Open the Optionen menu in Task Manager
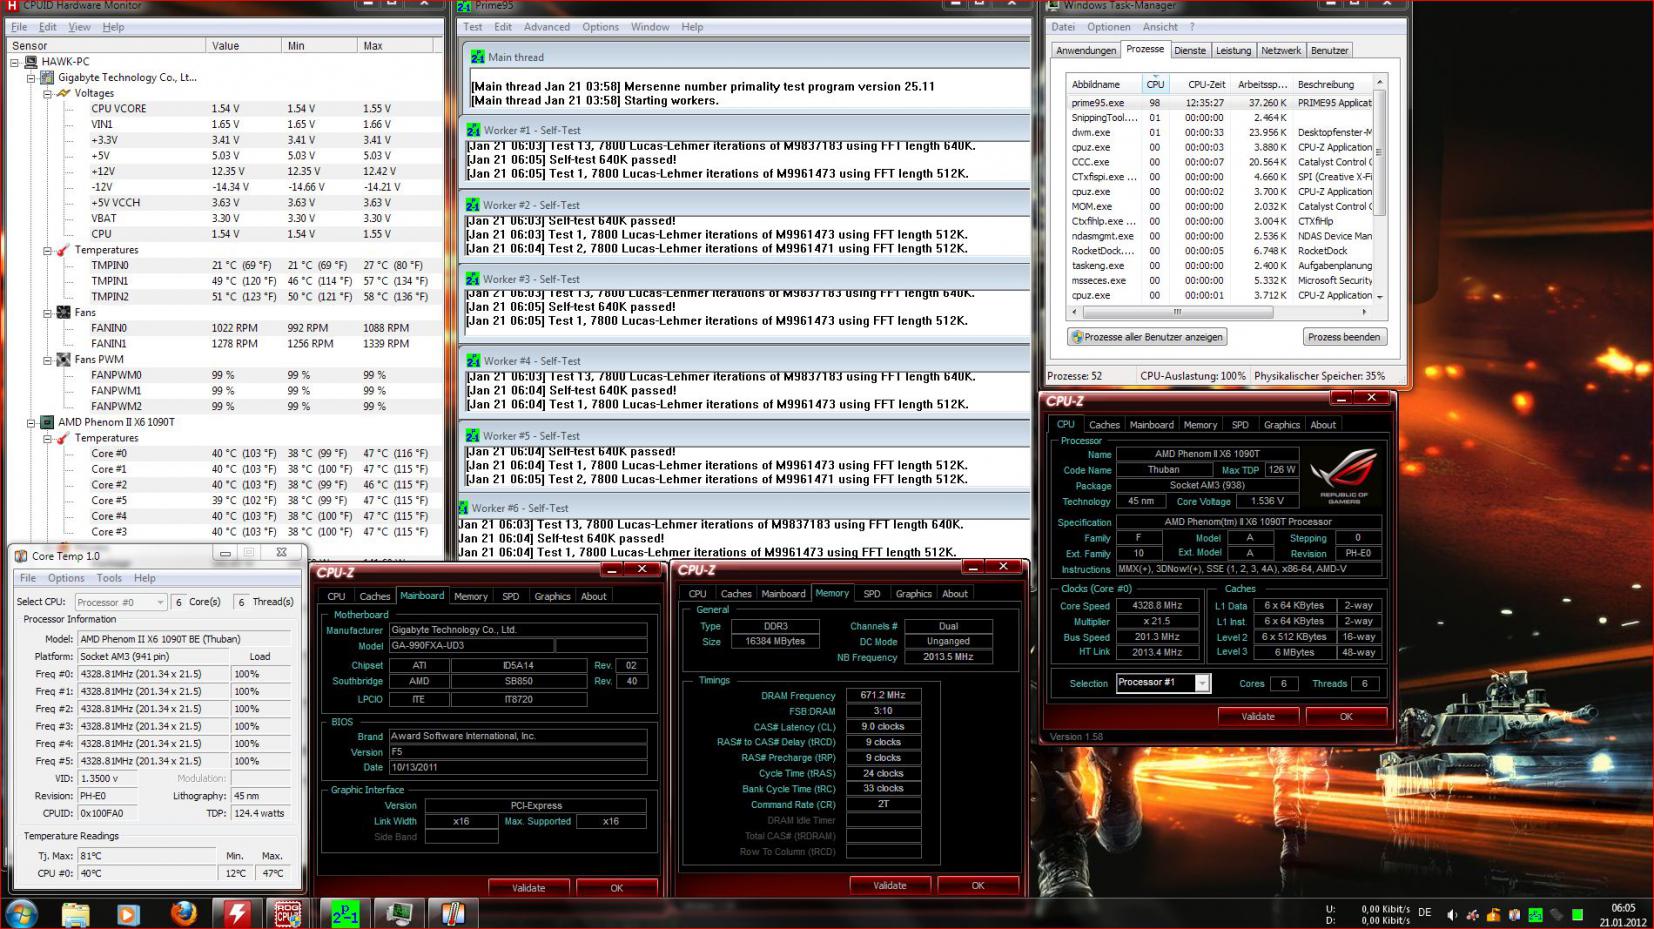 [1108, 27]
